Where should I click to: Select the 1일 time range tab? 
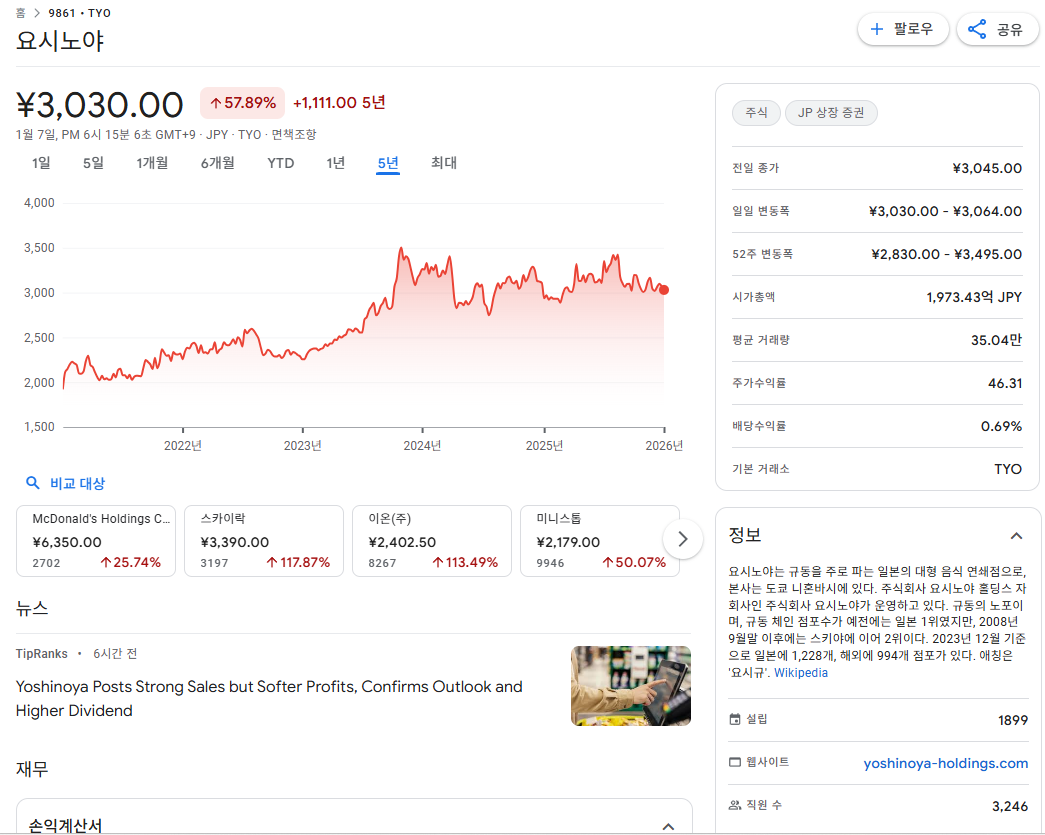[41, 163]
